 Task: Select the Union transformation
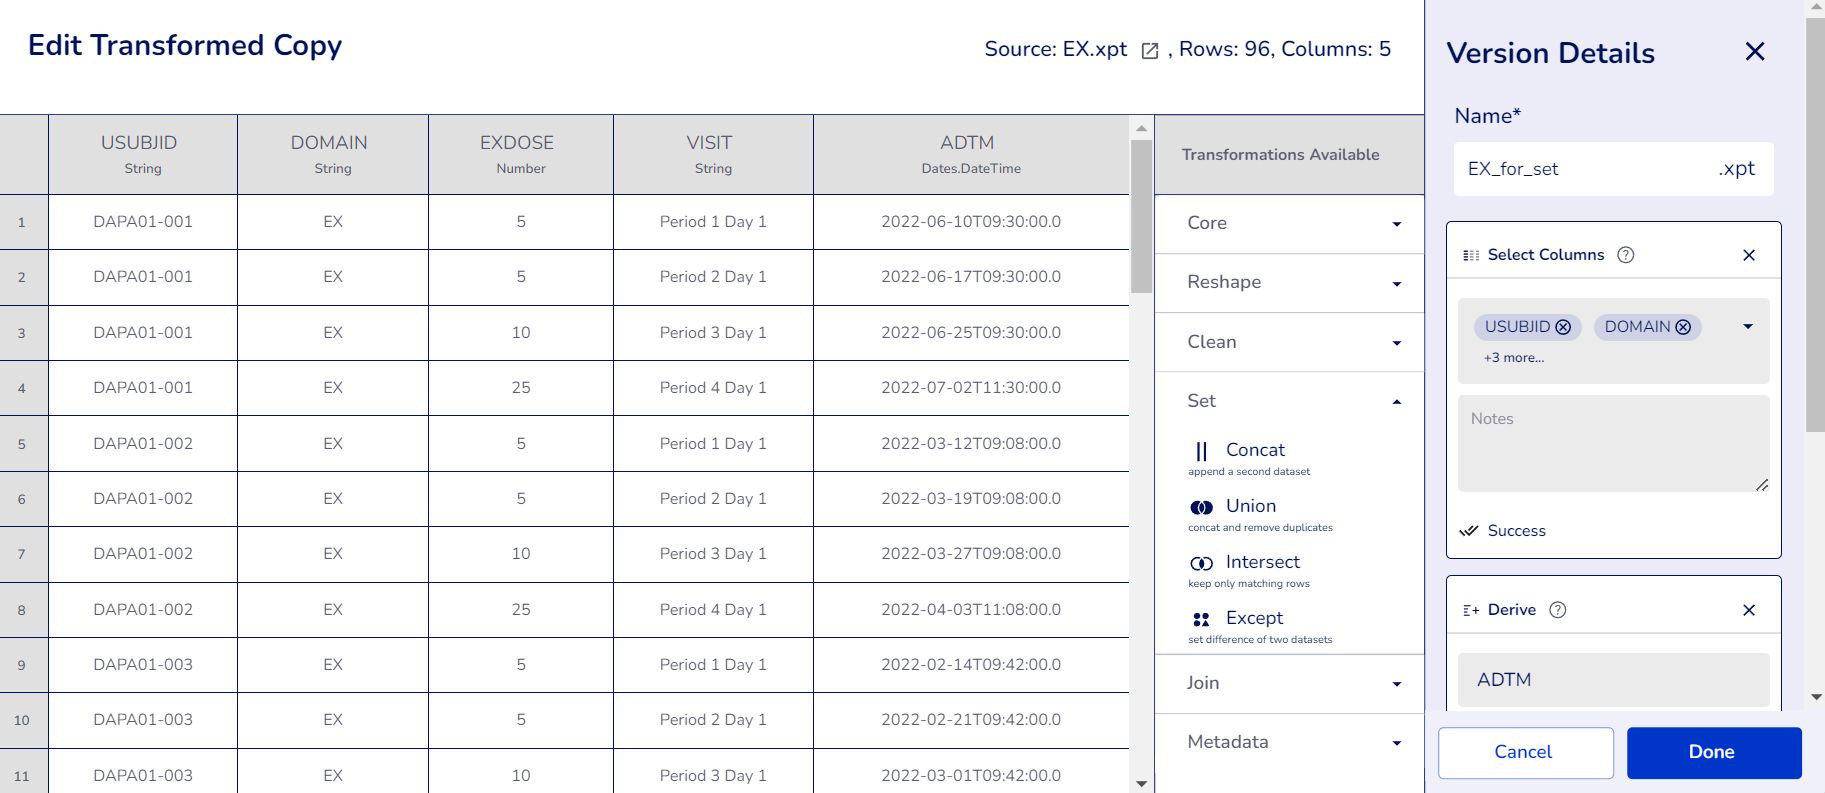(1250, 507)
